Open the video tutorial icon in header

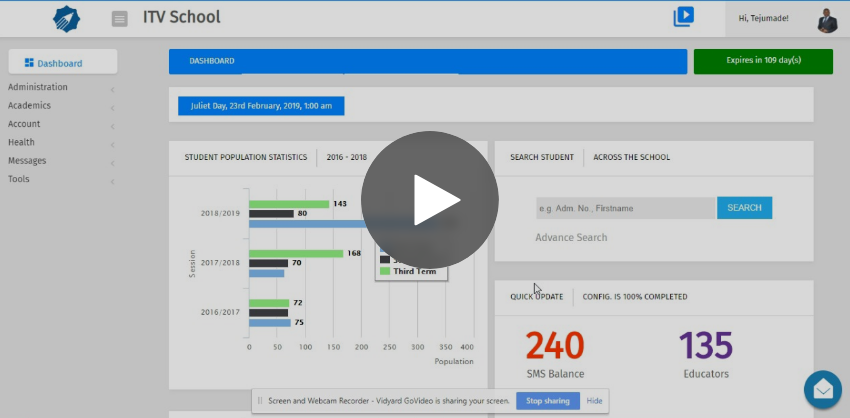pyautogui.click(x=683, y=17)
